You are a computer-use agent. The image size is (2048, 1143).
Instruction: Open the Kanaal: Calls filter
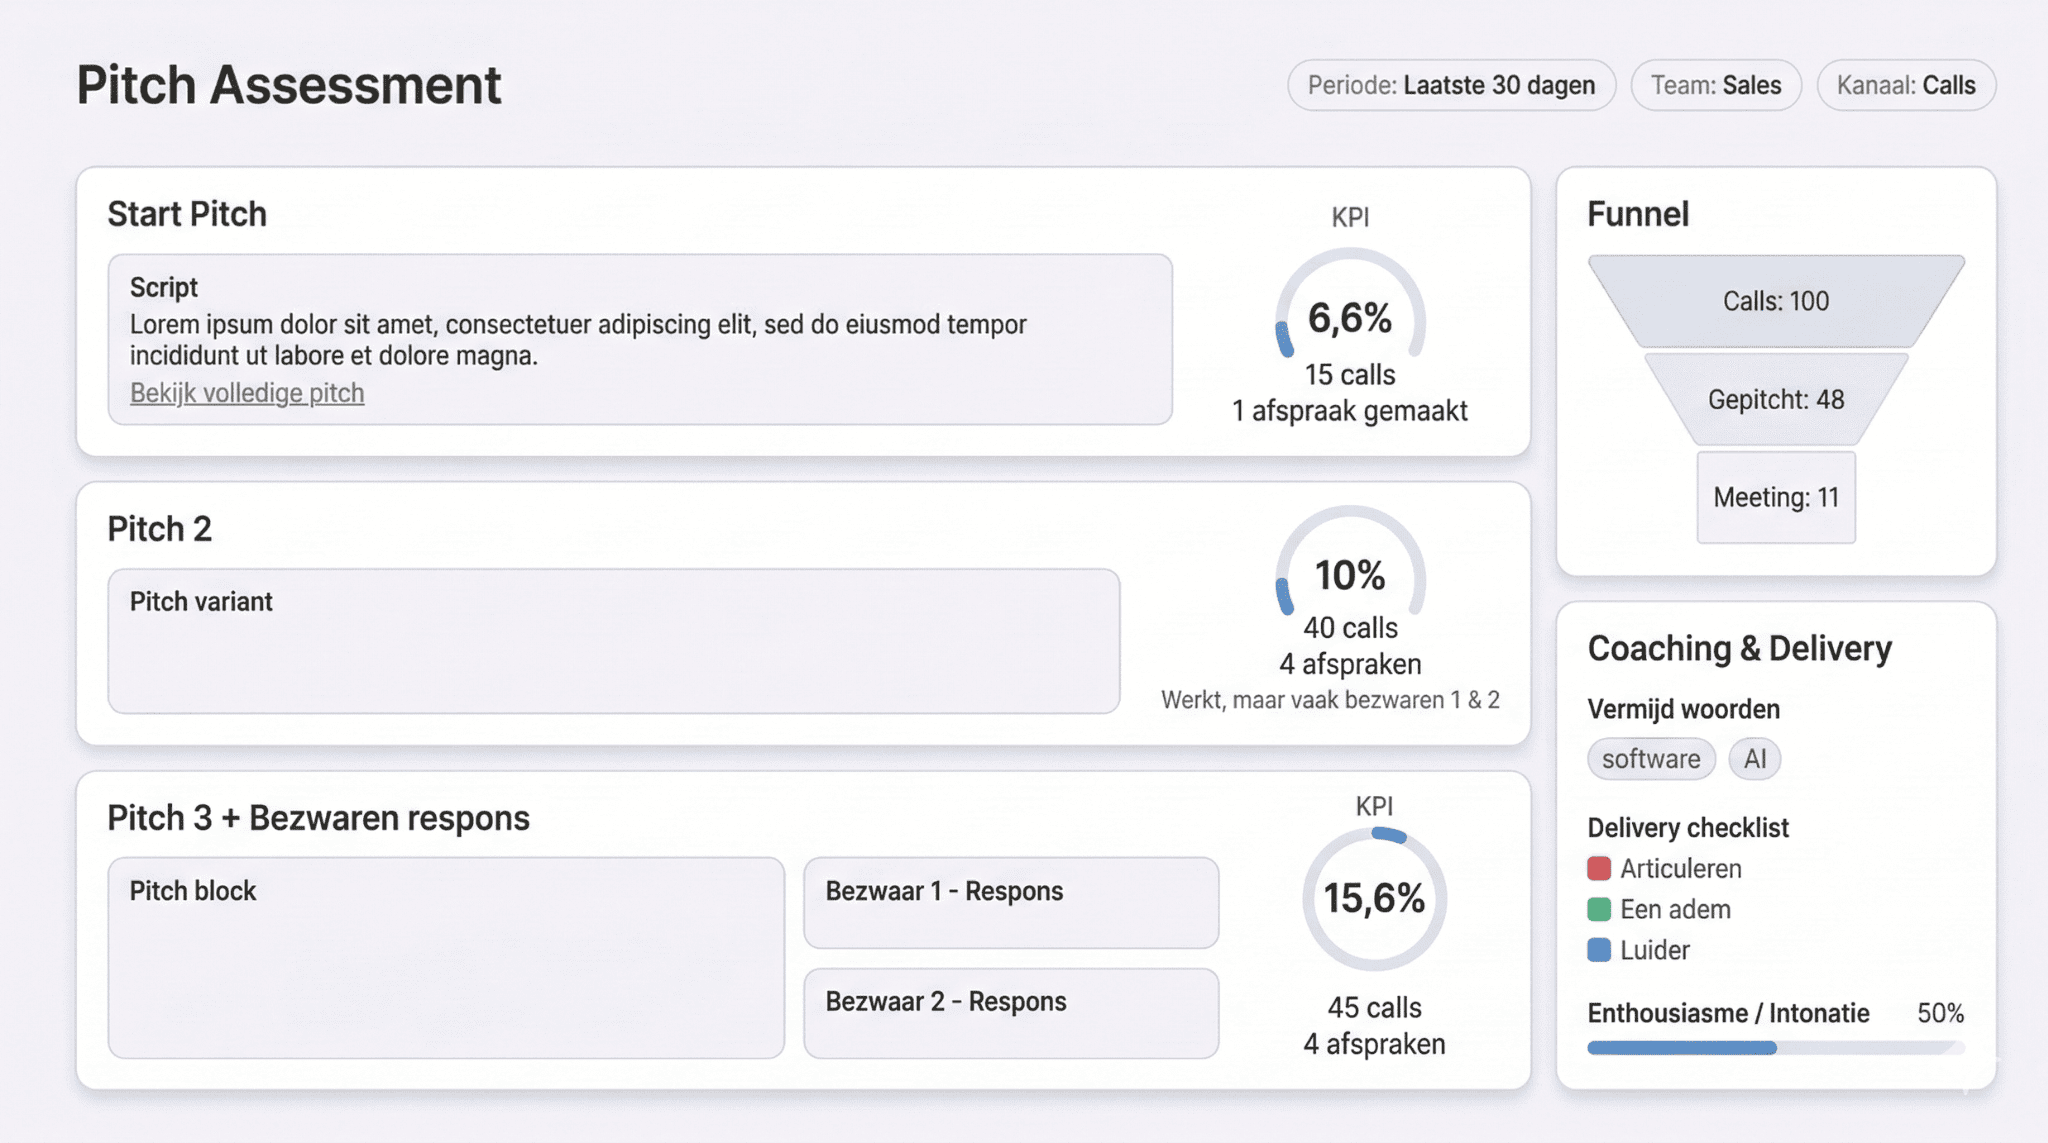point(1905,85)
